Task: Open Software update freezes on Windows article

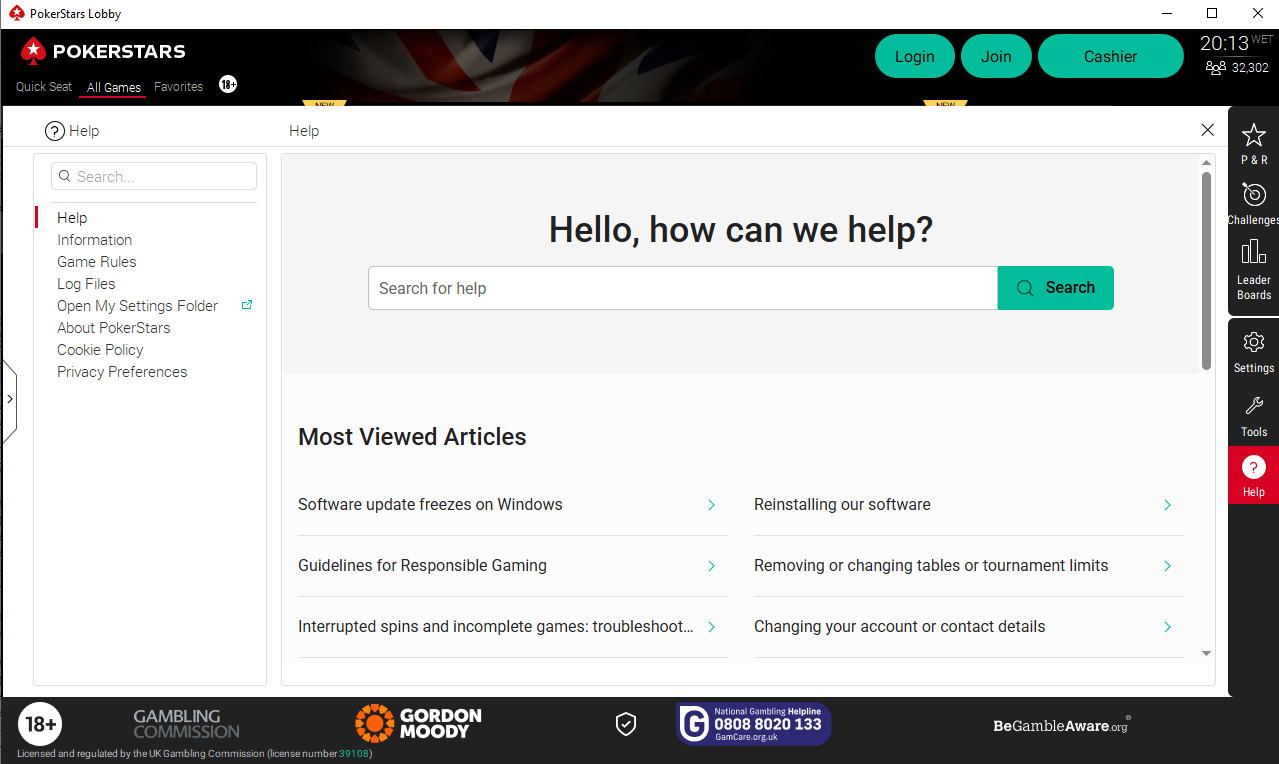Action: 430,505
